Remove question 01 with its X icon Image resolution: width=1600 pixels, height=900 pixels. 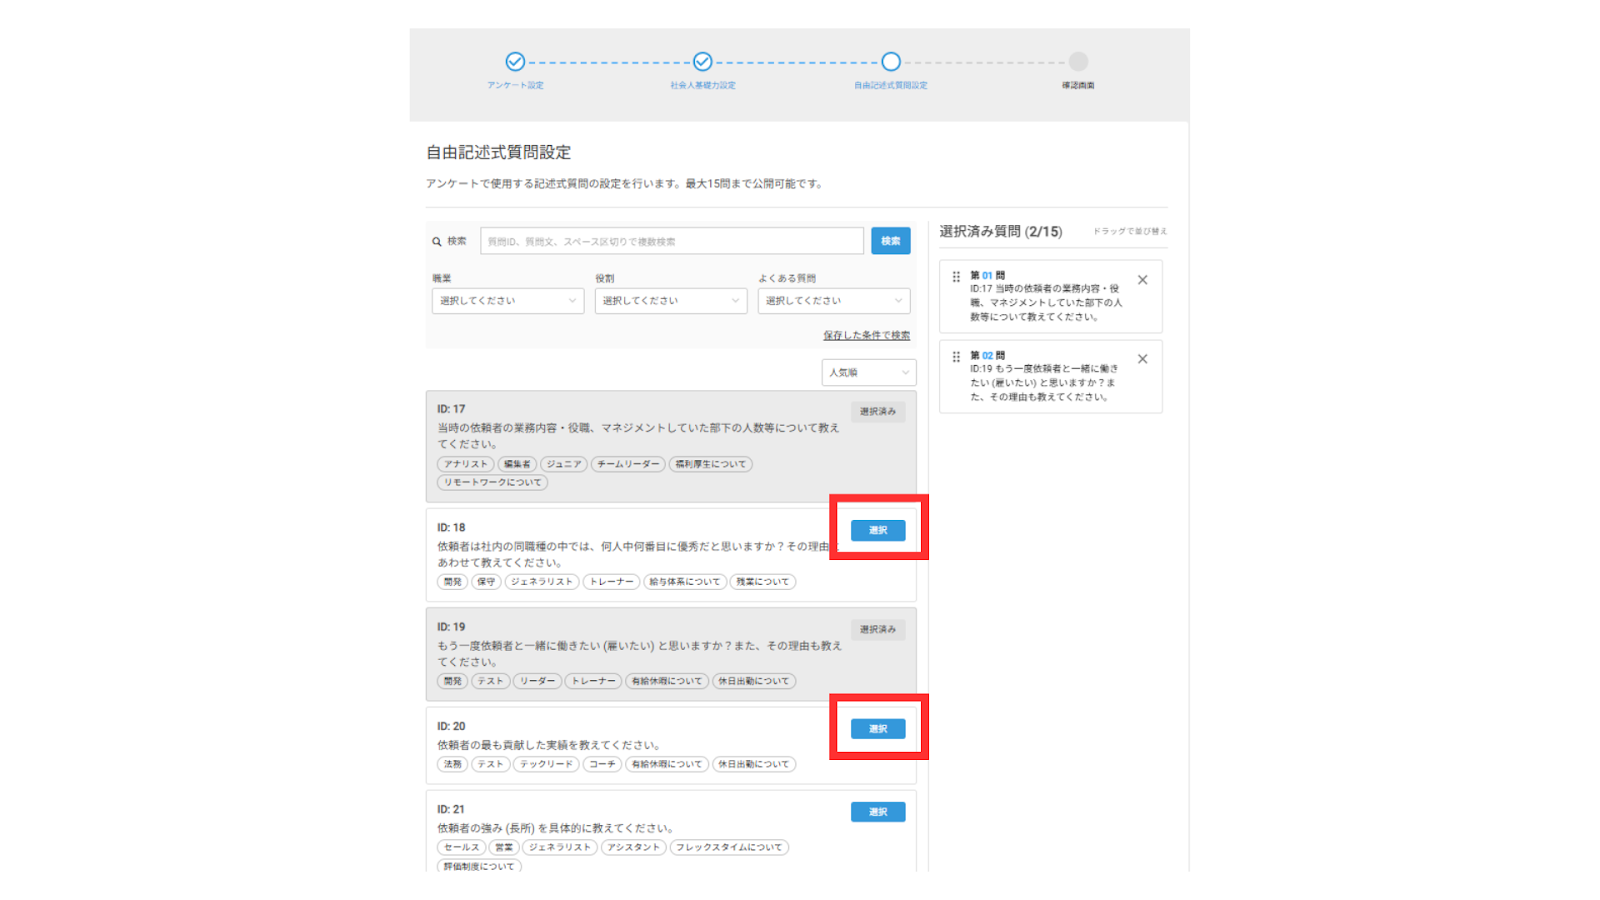(x=1143, y=280)
